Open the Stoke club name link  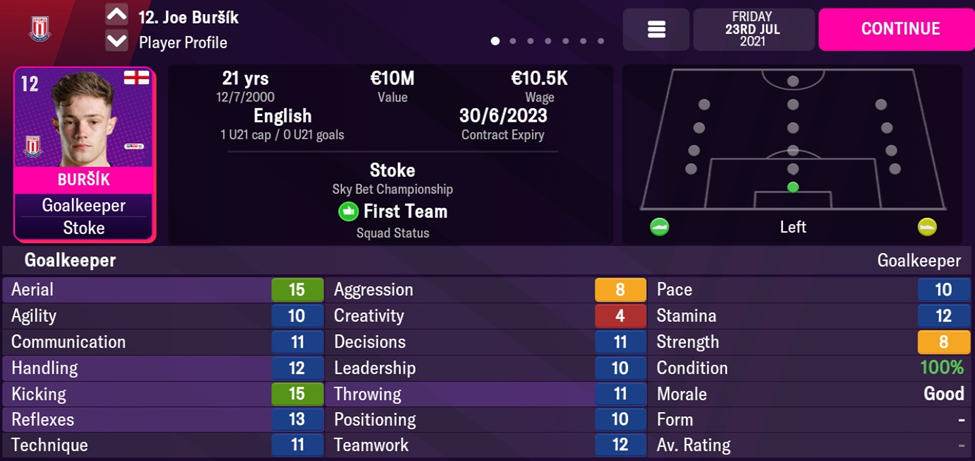tap(392, 170)
